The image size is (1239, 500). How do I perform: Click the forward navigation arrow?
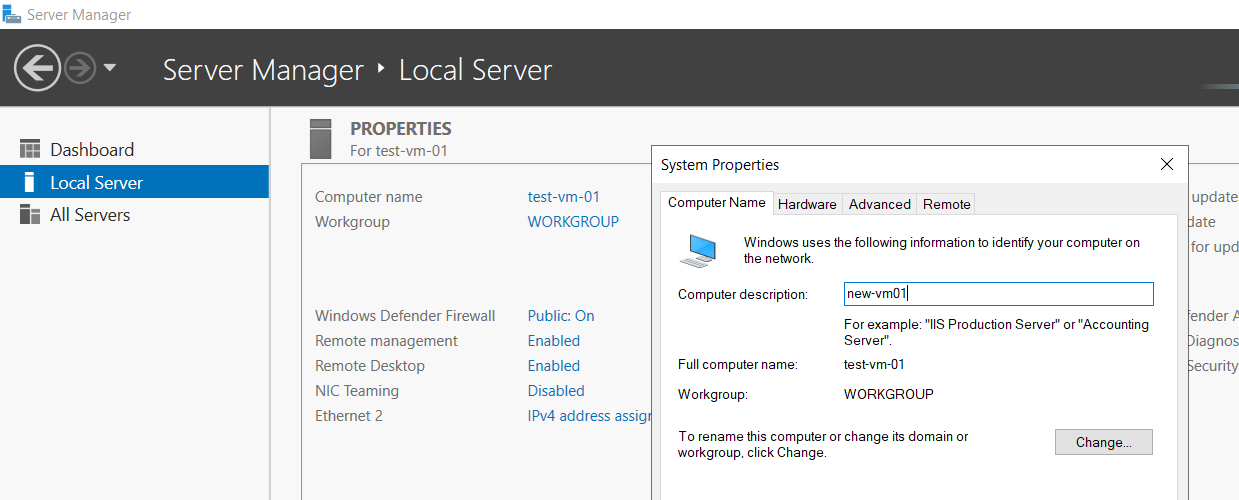(x=80, y=69)
